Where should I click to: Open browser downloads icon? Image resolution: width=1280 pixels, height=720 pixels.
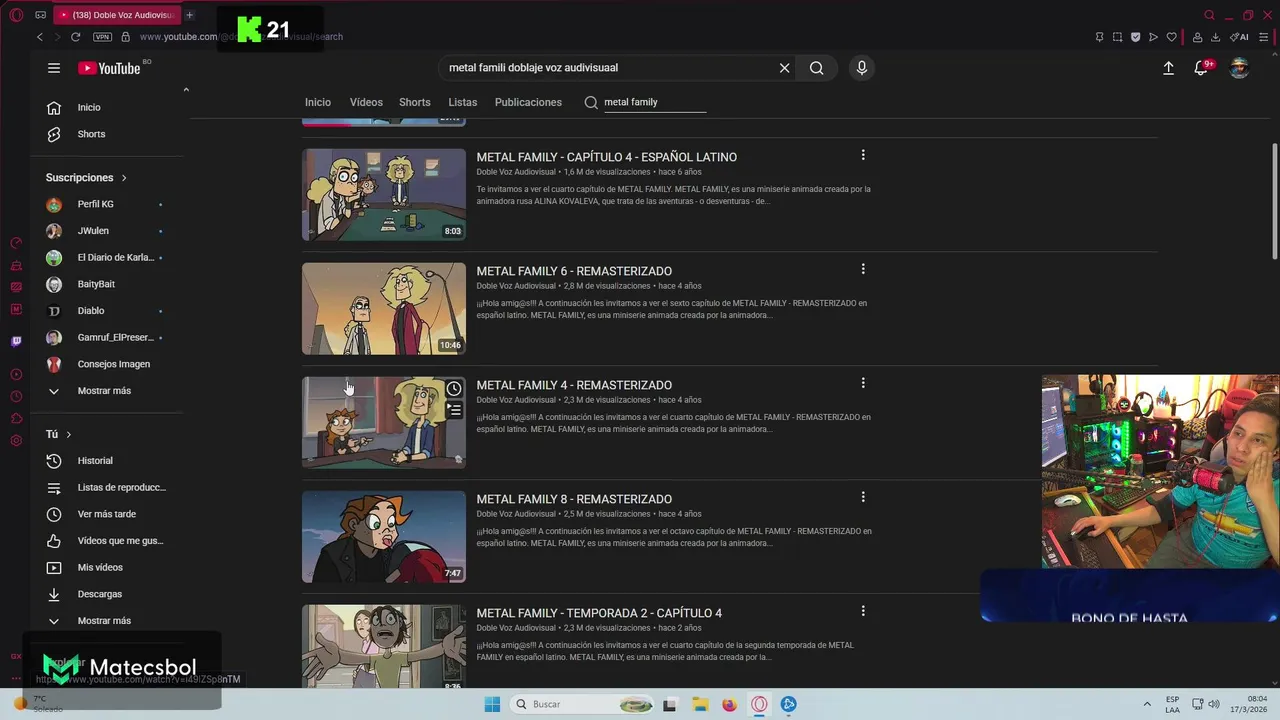[x=1215, y=37]
